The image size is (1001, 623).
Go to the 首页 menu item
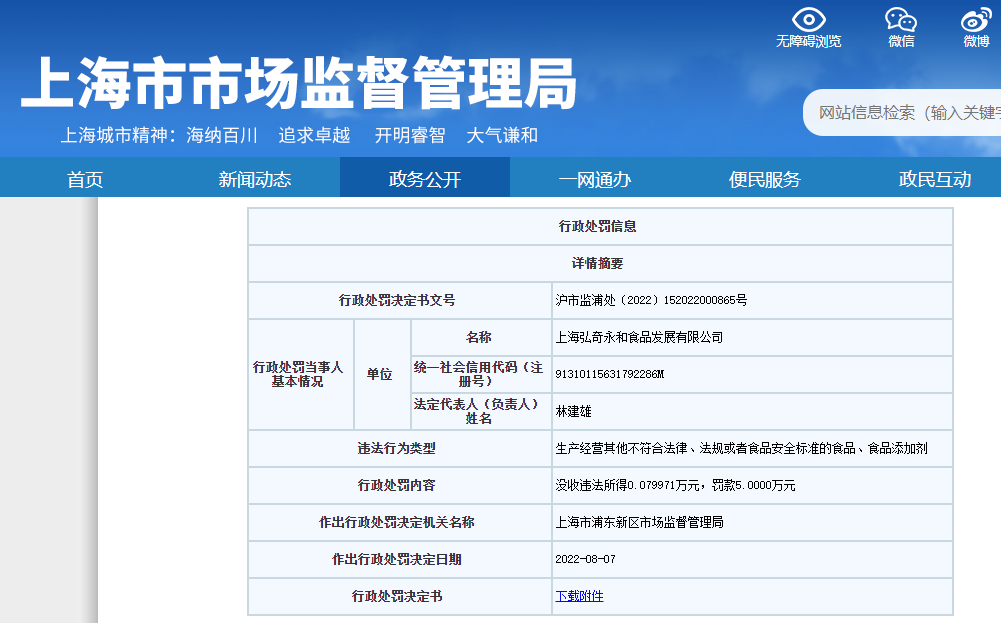coord(85,179)
